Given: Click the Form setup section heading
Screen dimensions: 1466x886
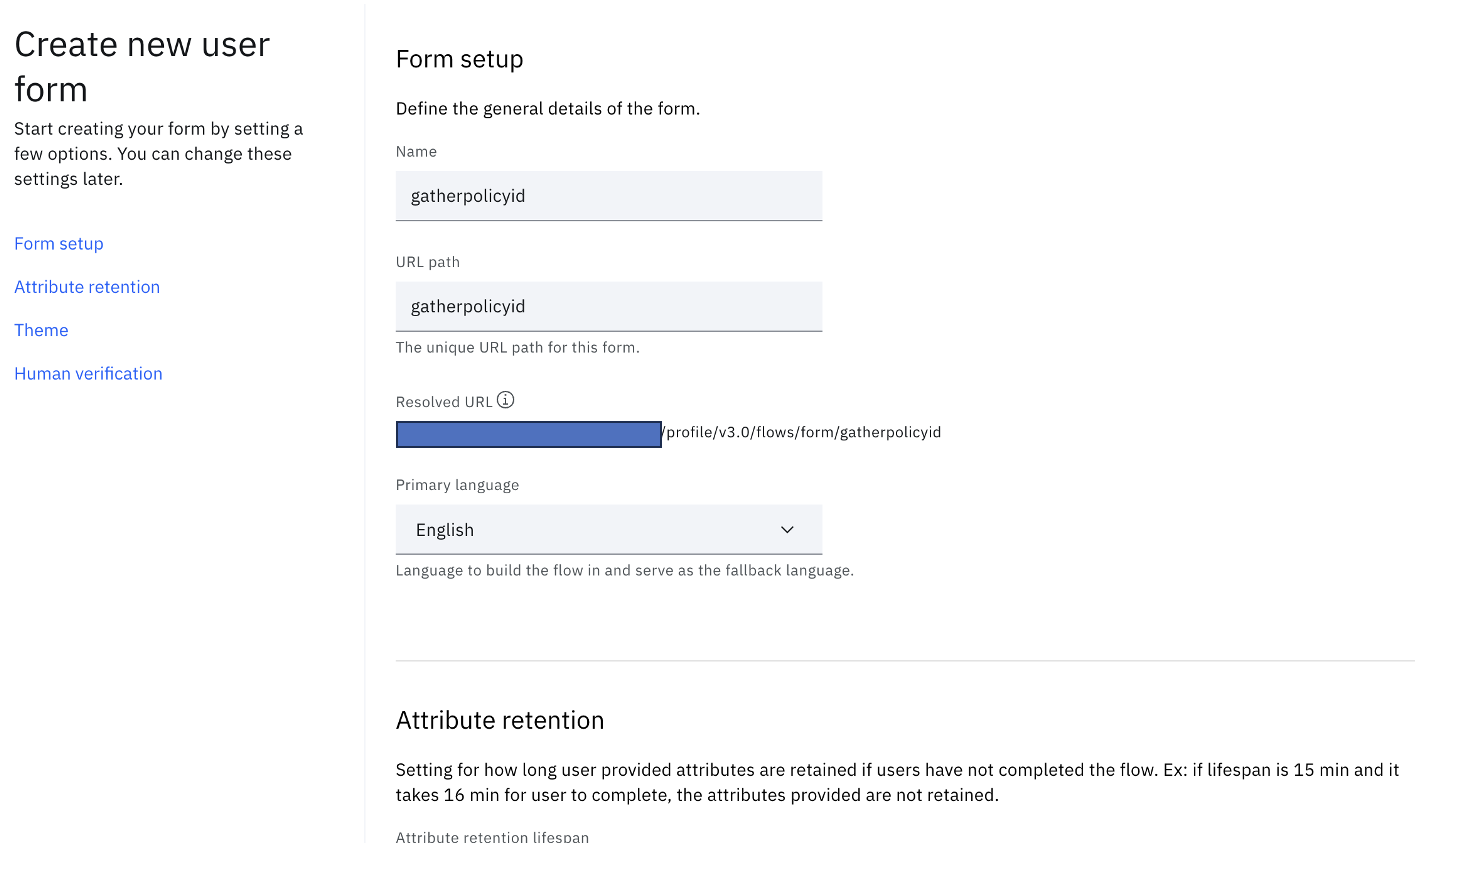Looking at the screenshot, I should coord(459,60).
